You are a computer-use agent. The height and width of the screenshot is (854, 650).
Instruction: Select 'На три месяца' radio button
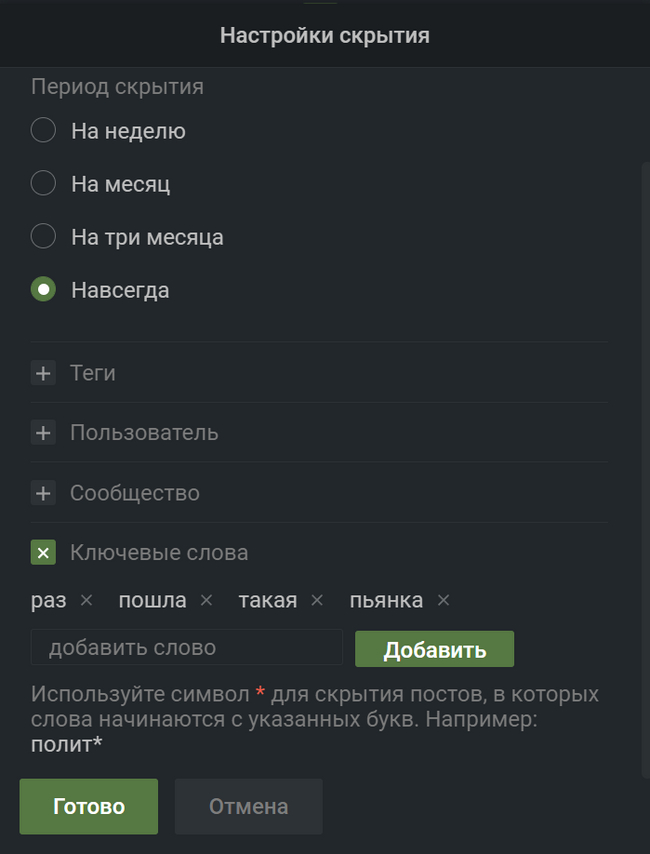point(43,237)
